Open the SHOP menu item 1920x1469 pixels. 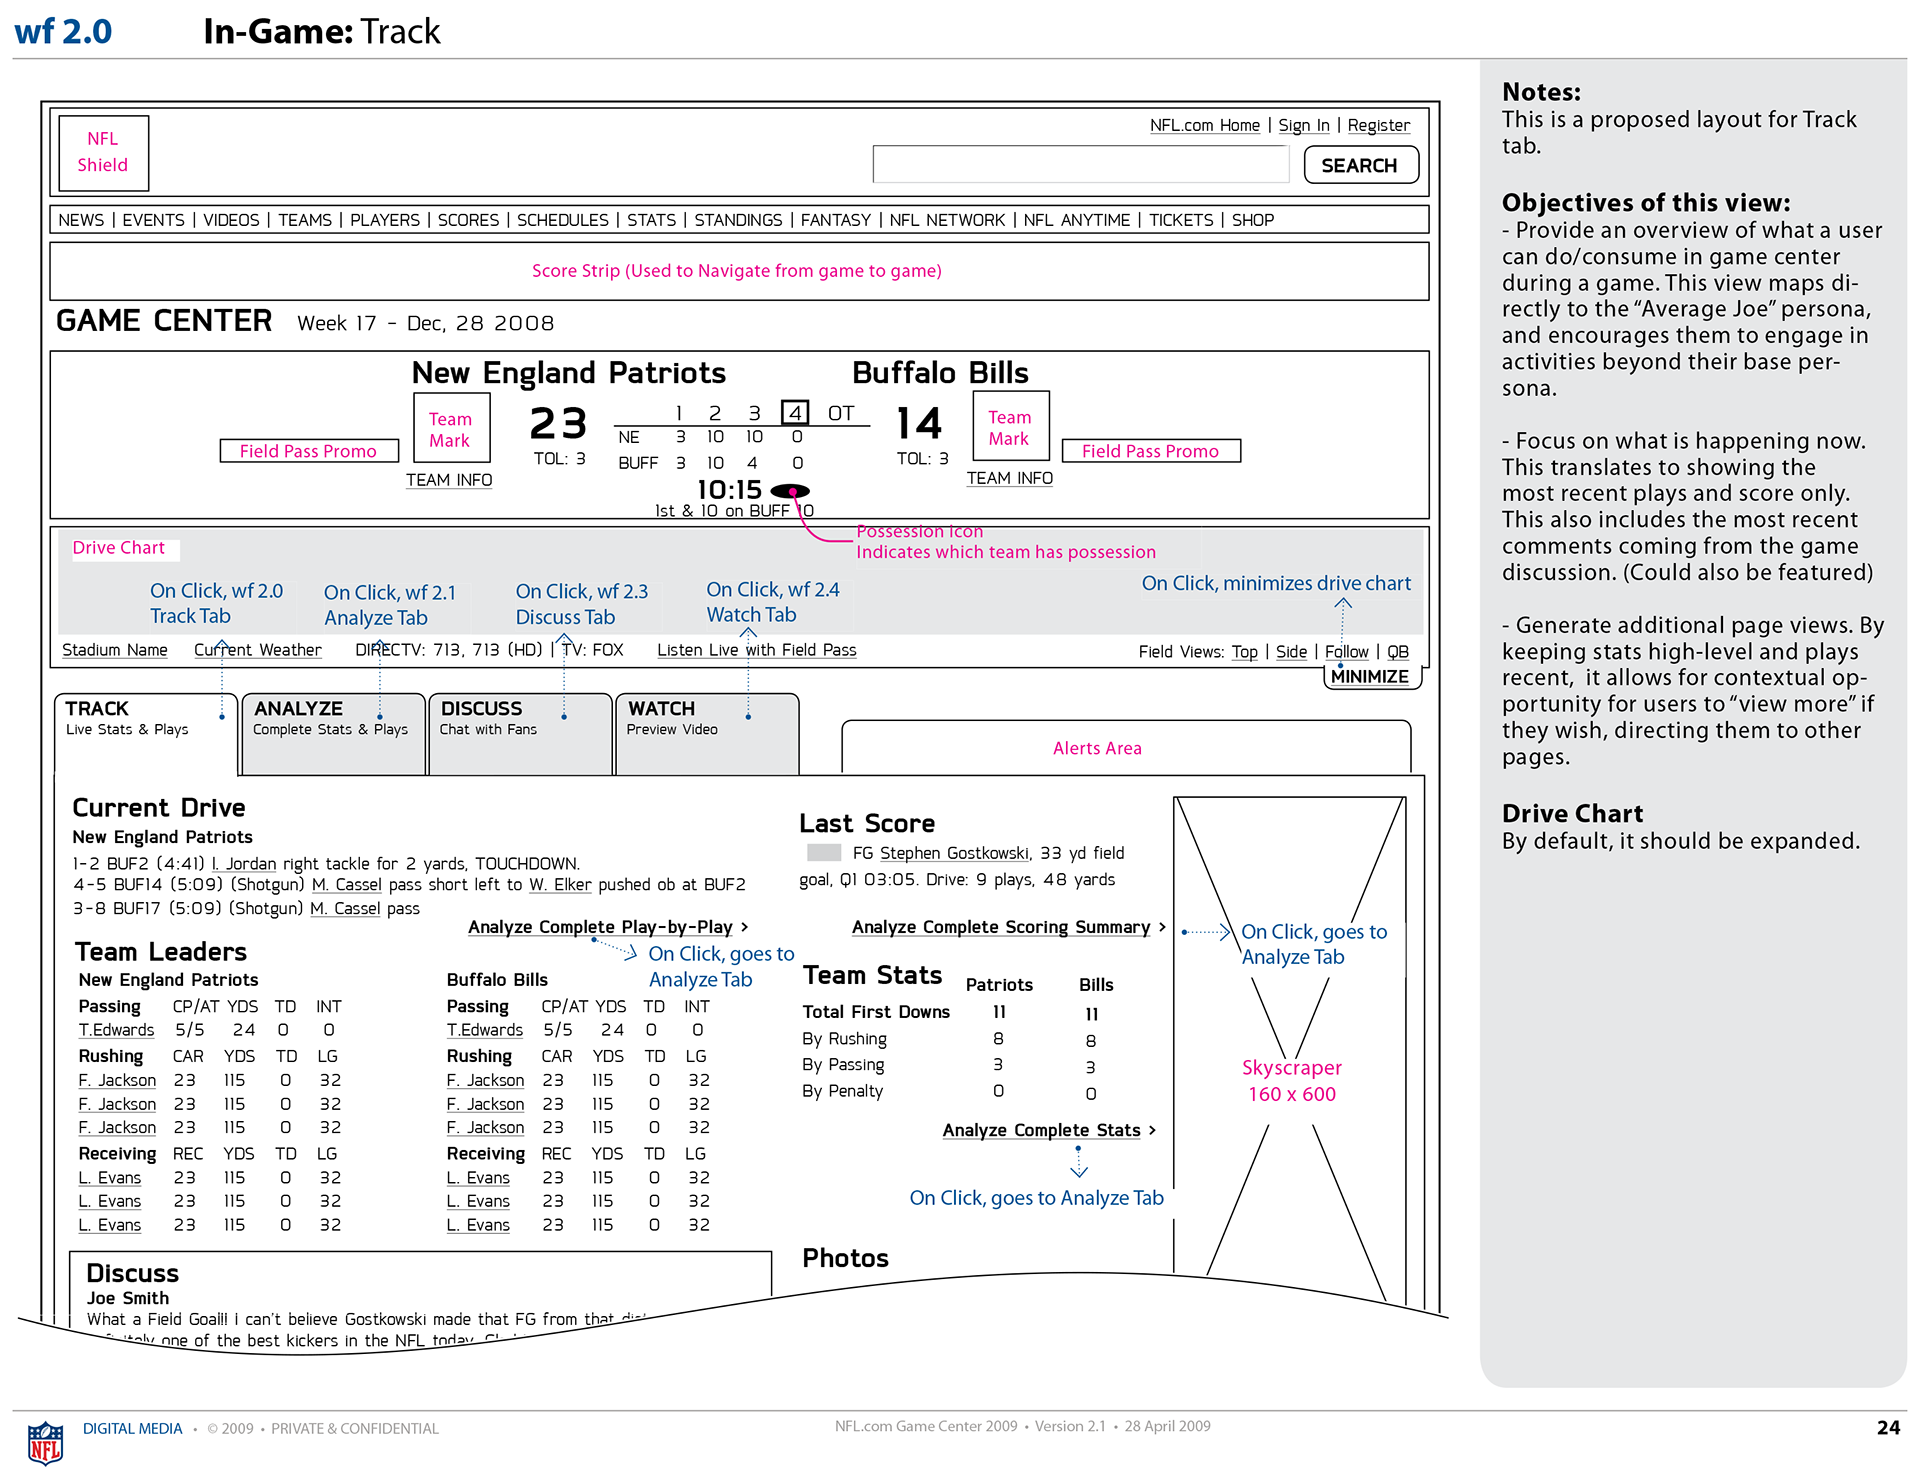(1252, 220)
